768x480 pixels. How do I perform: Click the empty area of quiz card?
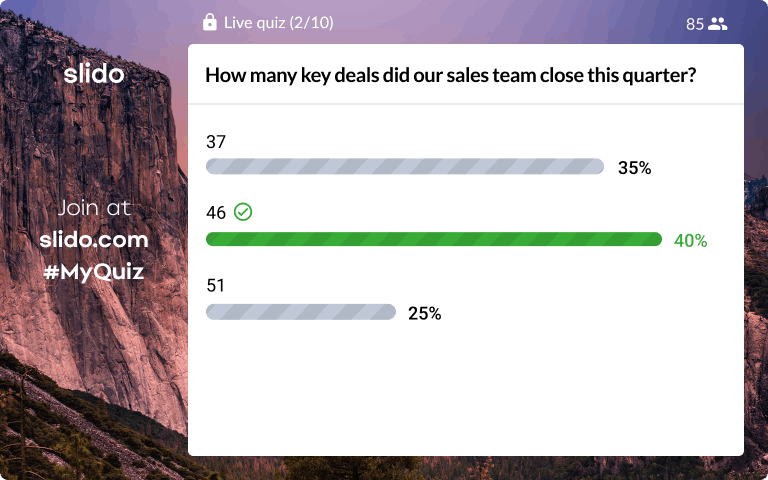465,392
